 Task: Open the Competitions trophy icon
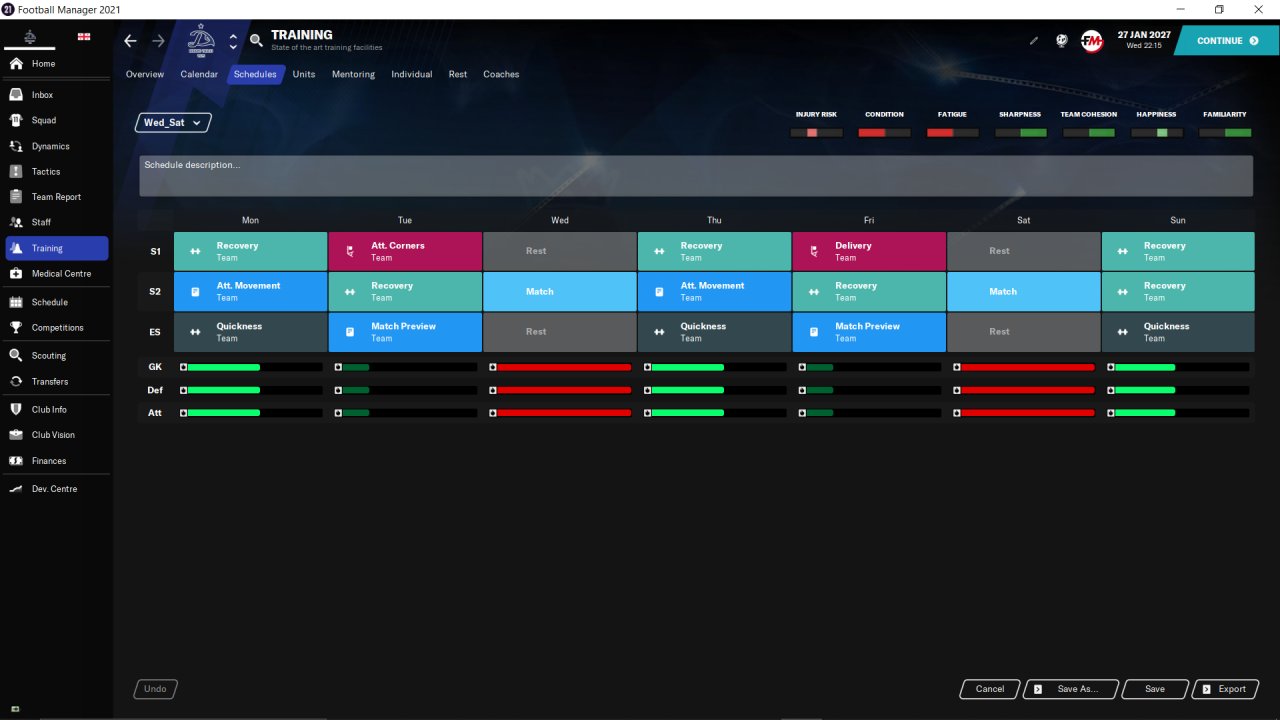16,328
